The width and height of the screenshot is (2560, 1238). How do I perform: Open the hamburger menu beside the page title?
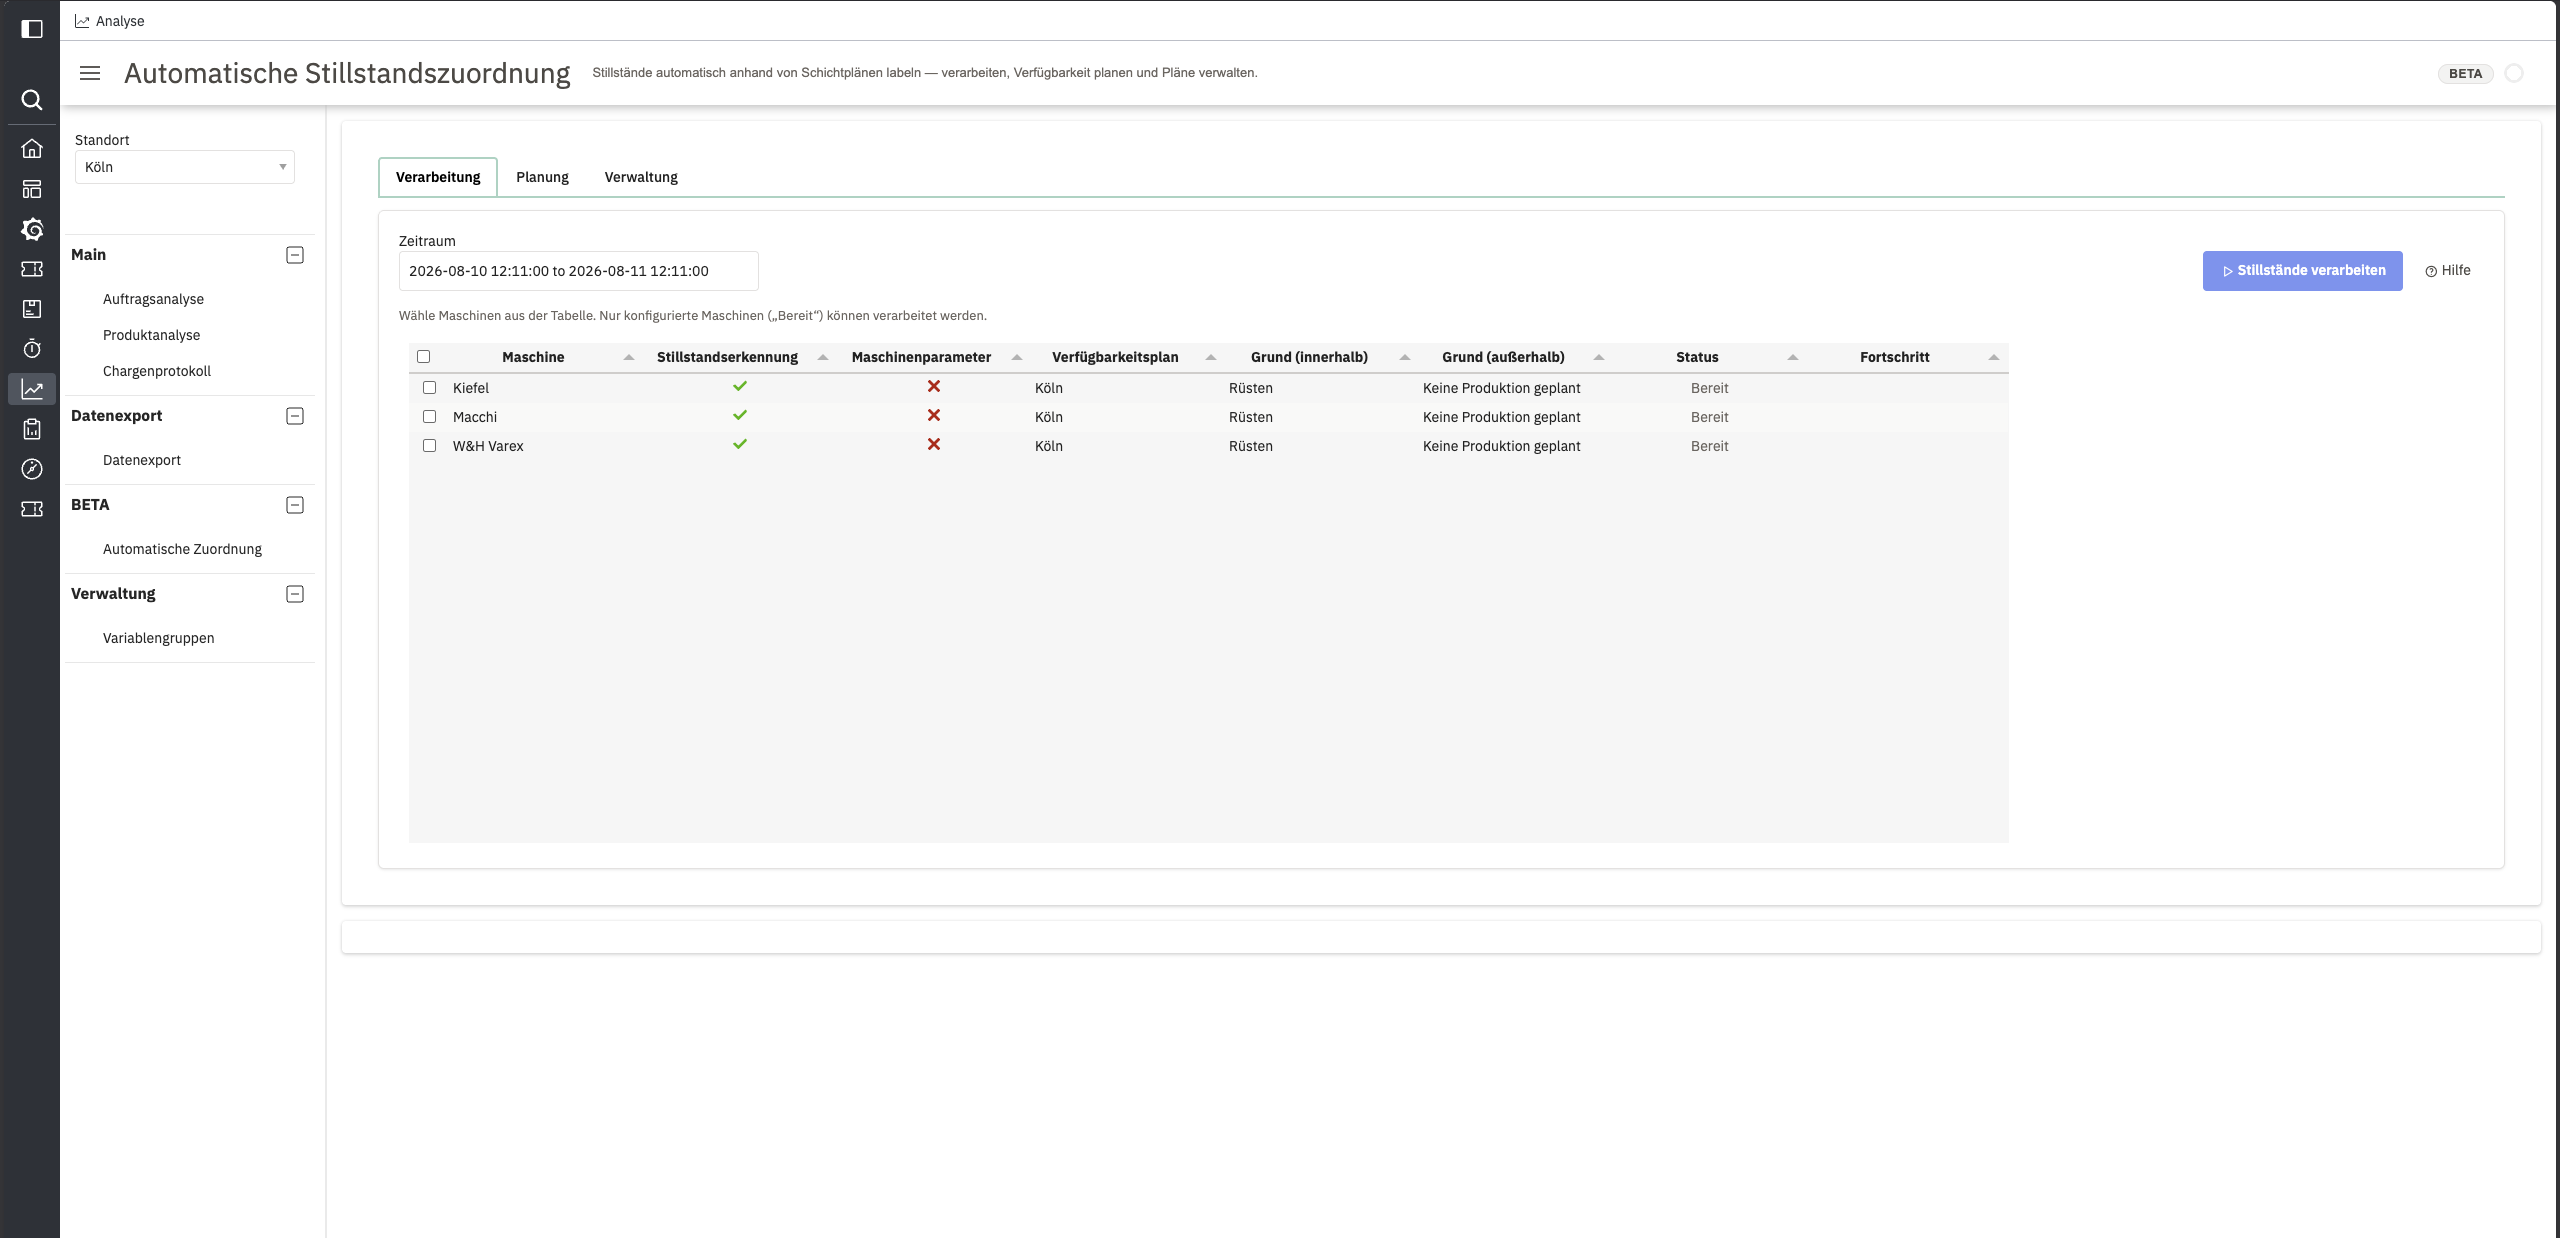pos(90,73)
